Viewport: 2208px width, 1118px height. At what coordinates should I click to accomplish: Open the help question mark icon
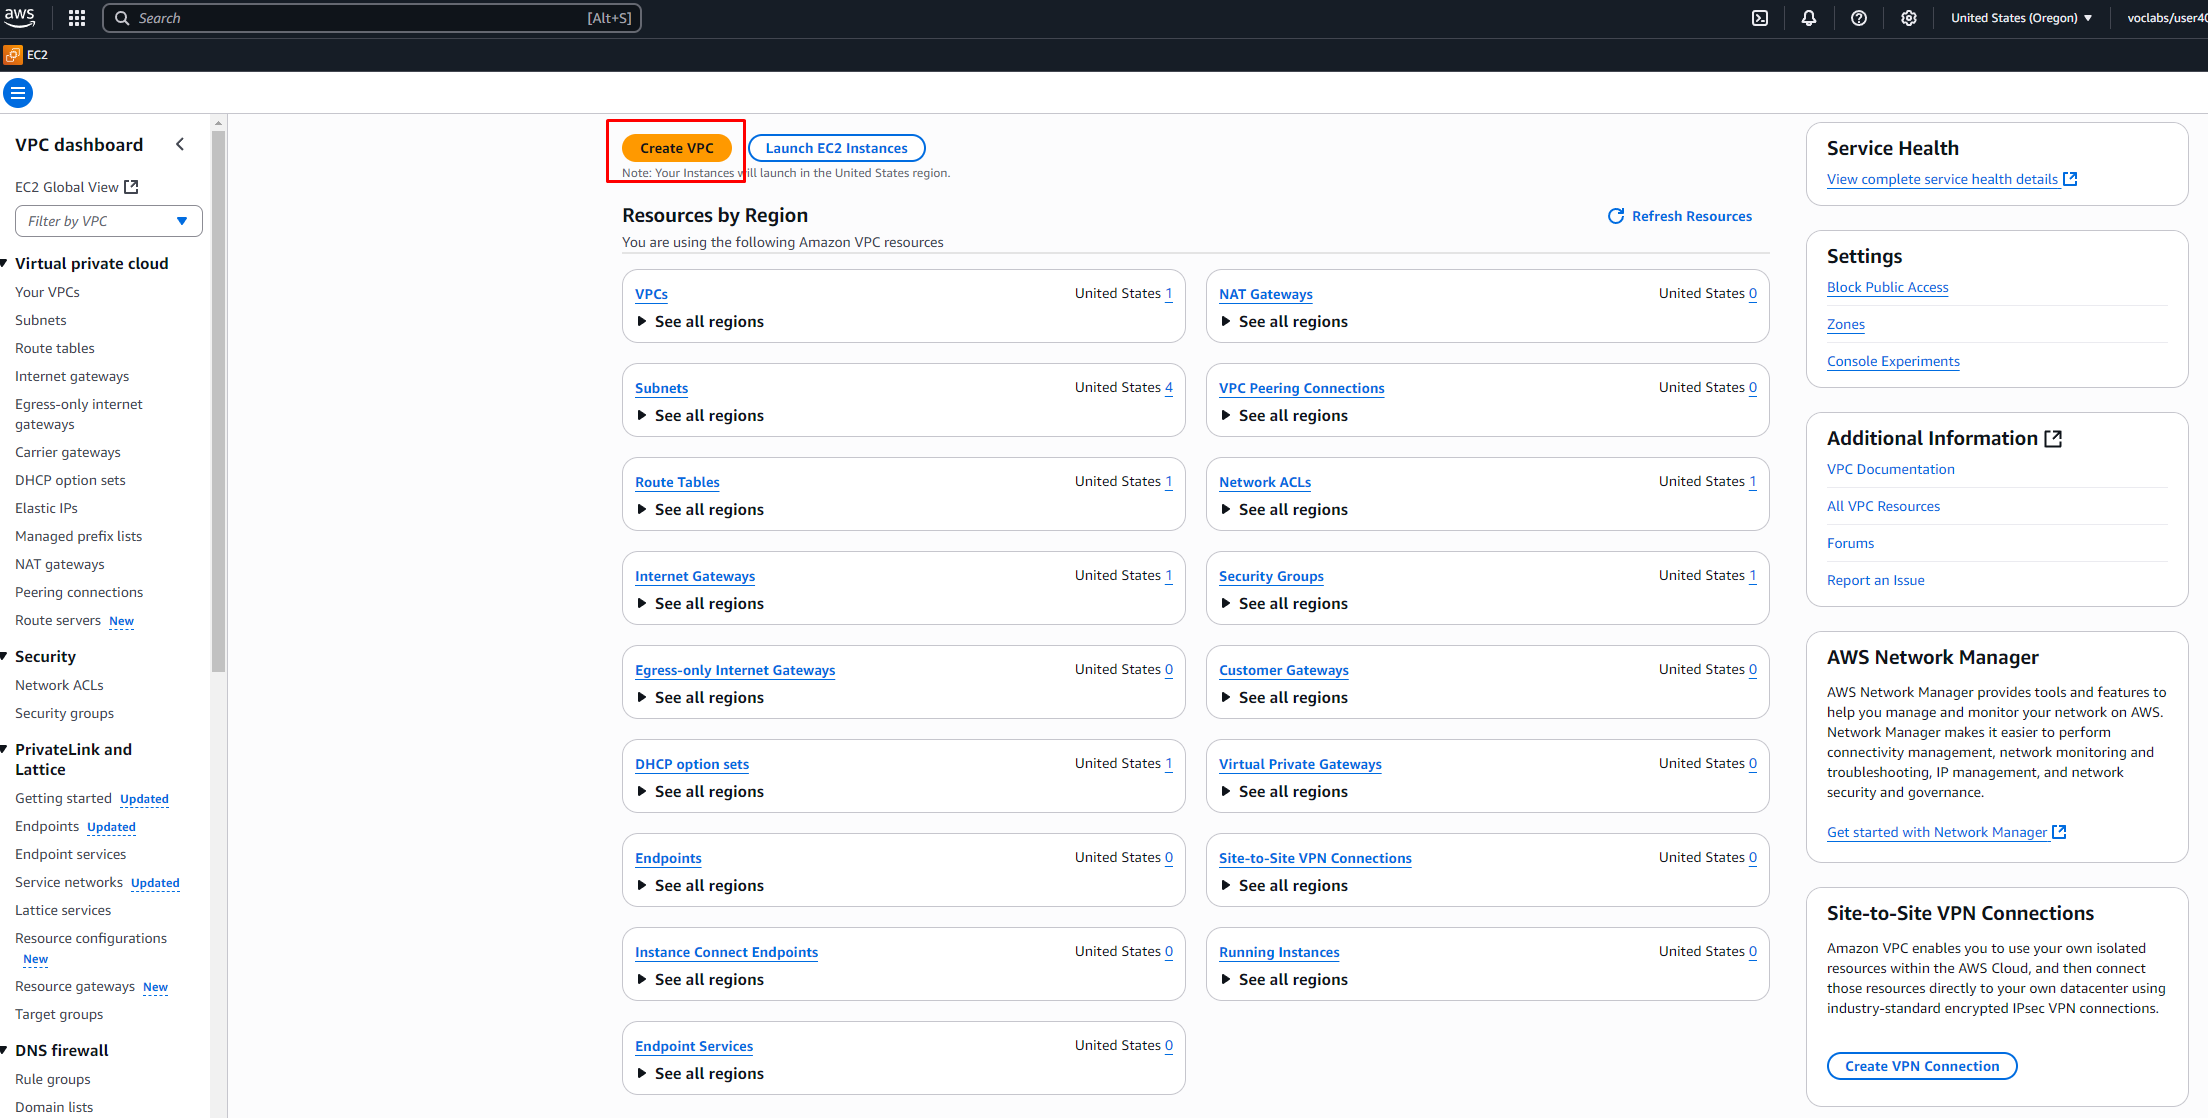click(1859, 18)
